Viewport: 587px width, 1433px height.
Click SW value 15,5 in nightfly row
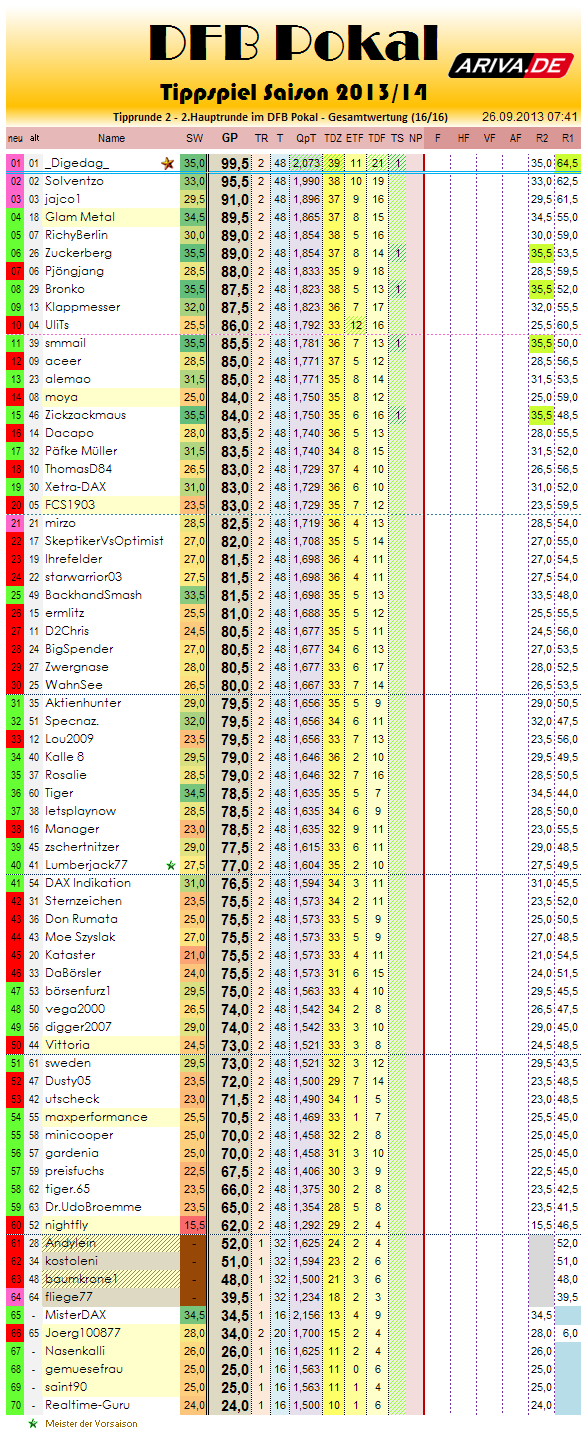[x=194, y=1225]
